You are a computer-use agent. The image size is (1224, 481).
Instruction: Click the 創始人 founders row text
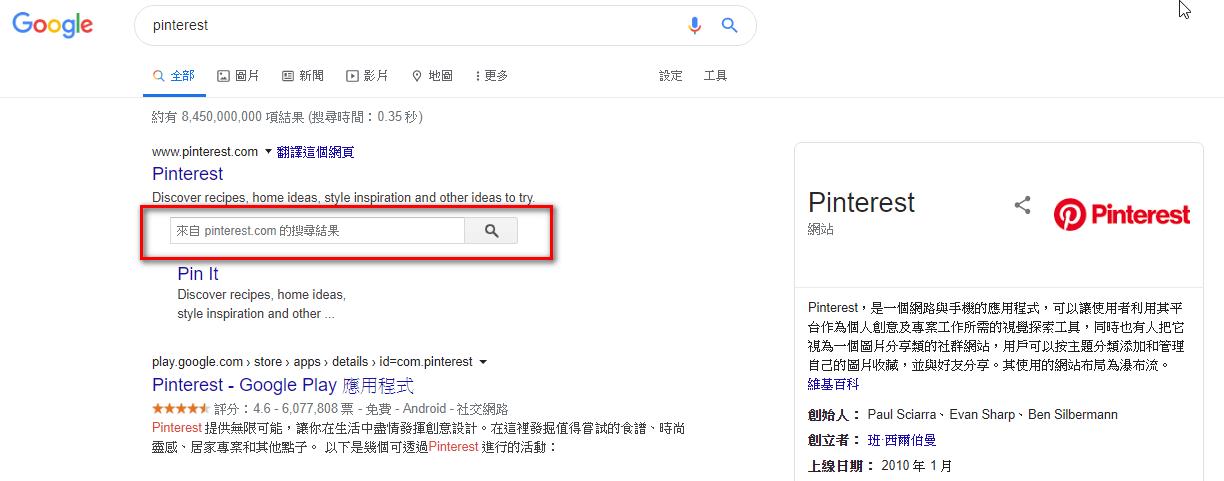[x=962, y=414]
